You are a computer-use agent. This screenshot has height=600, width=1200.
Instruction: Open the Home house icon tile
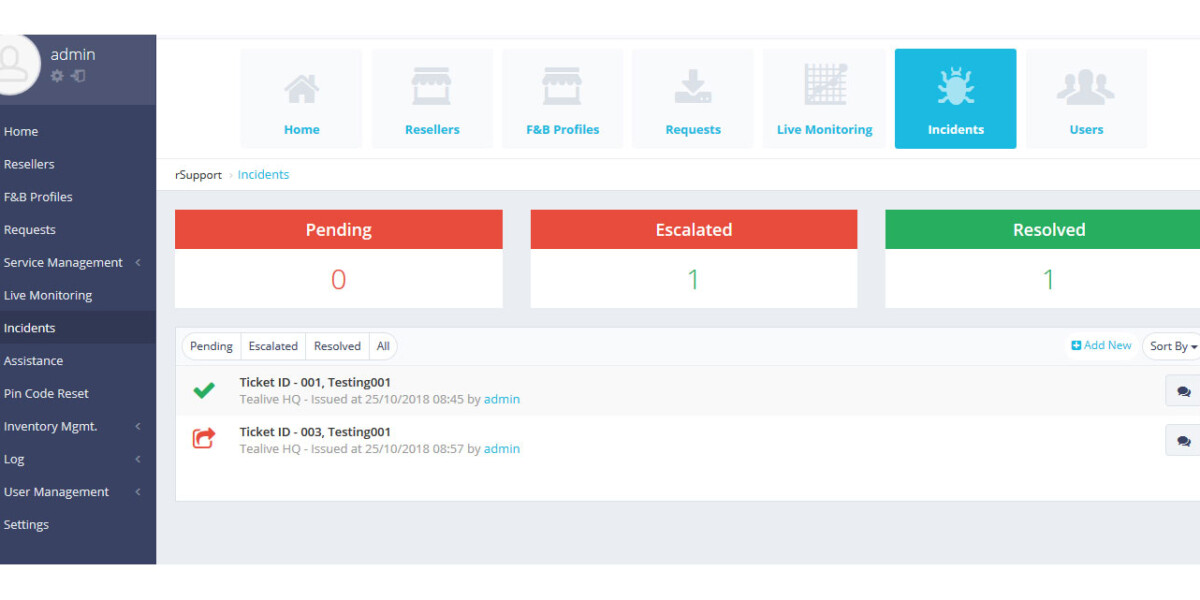tap(301, 98)
